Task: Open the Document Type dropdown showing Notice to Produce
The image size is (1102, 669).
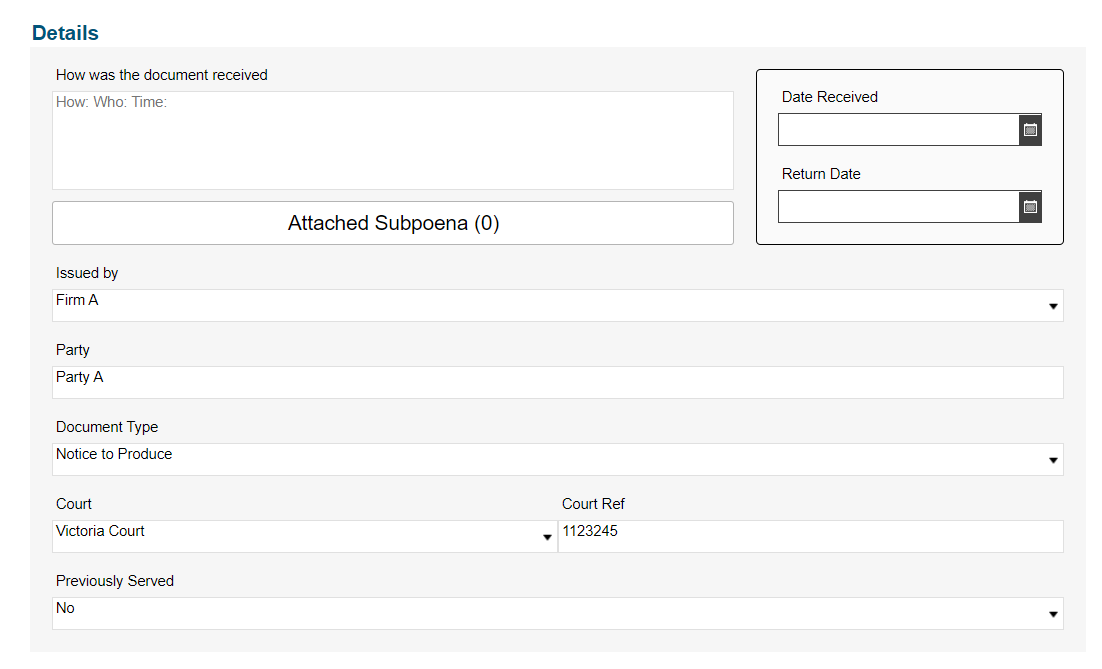Action: pyautogui.click(x=1052, y=460)
